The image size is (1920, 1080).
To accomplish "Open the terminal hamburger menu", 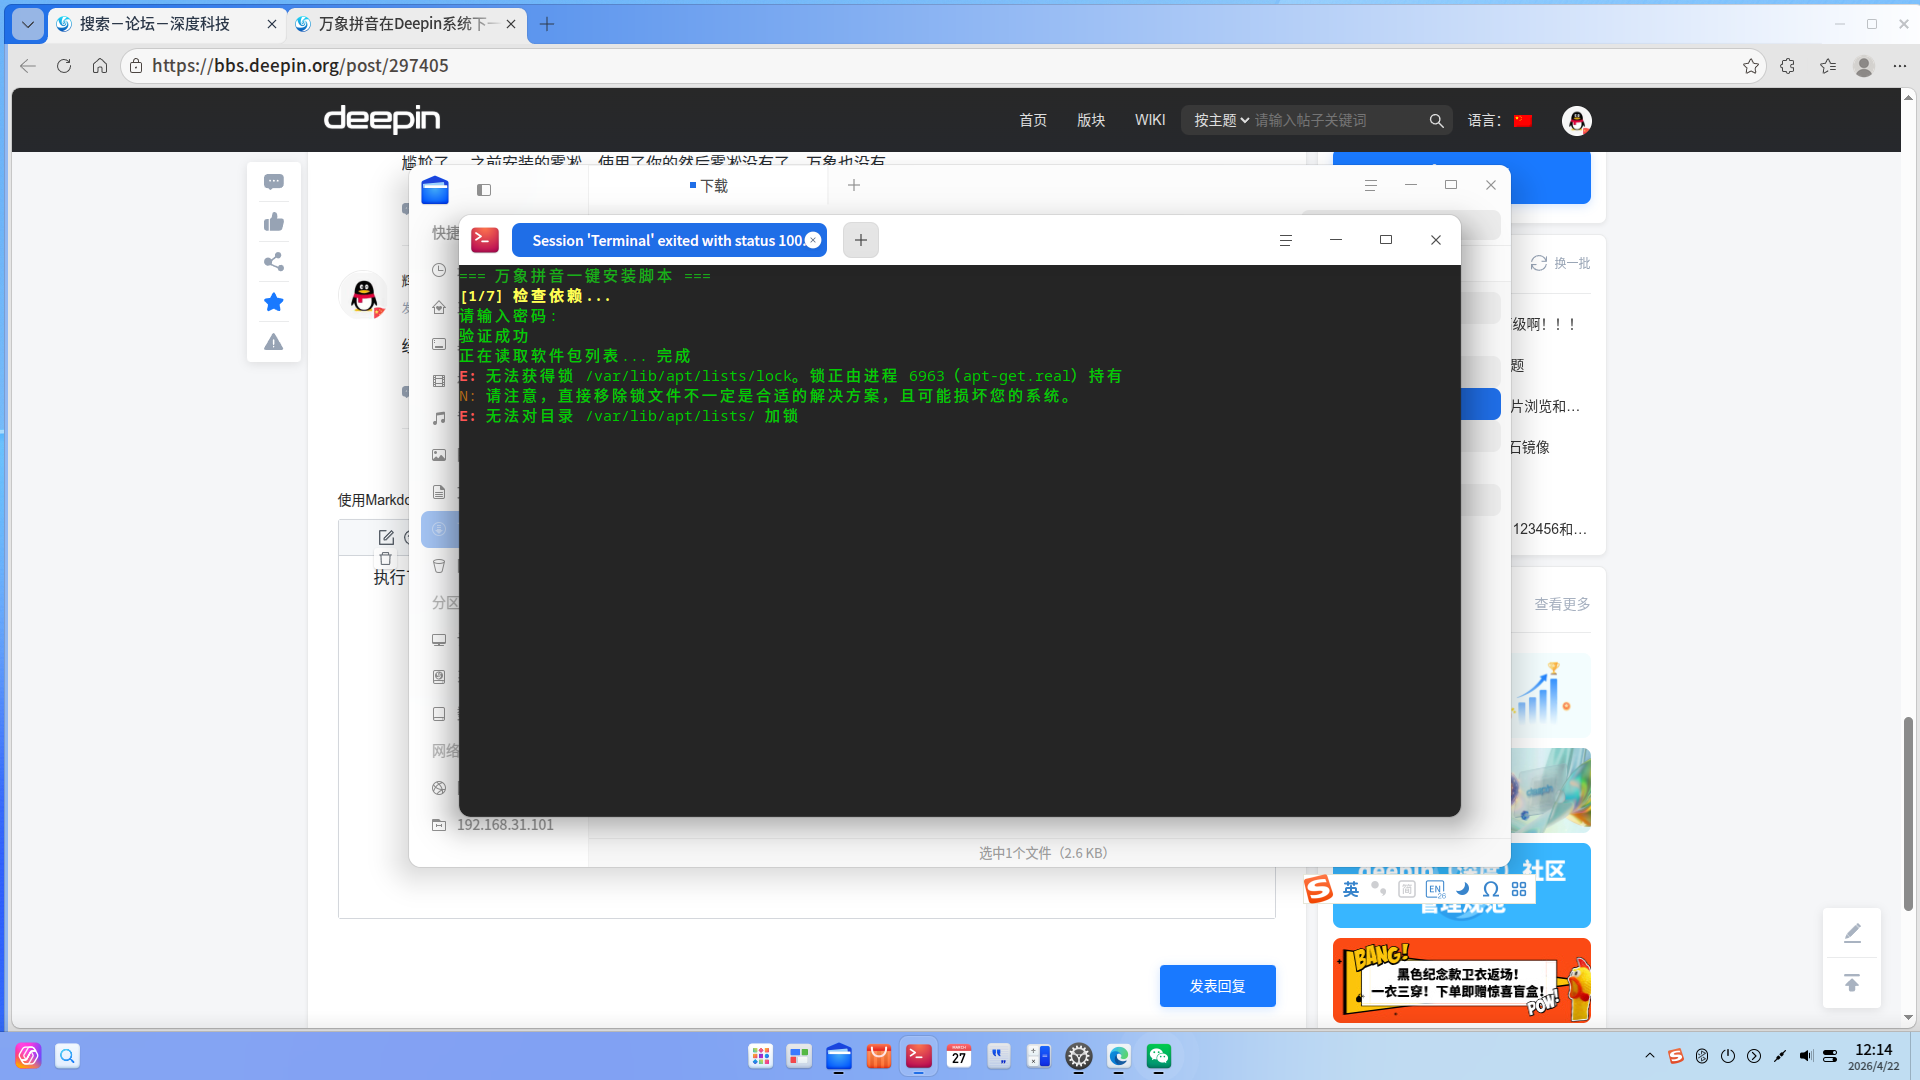I will 1286,240.
